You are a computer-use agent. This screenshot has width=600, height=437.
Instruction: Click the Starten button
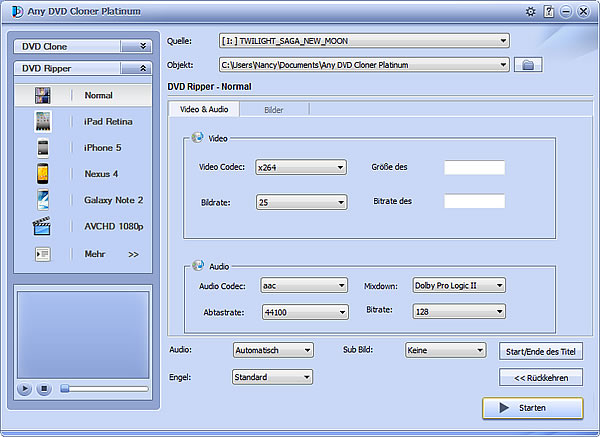(533, 408)
